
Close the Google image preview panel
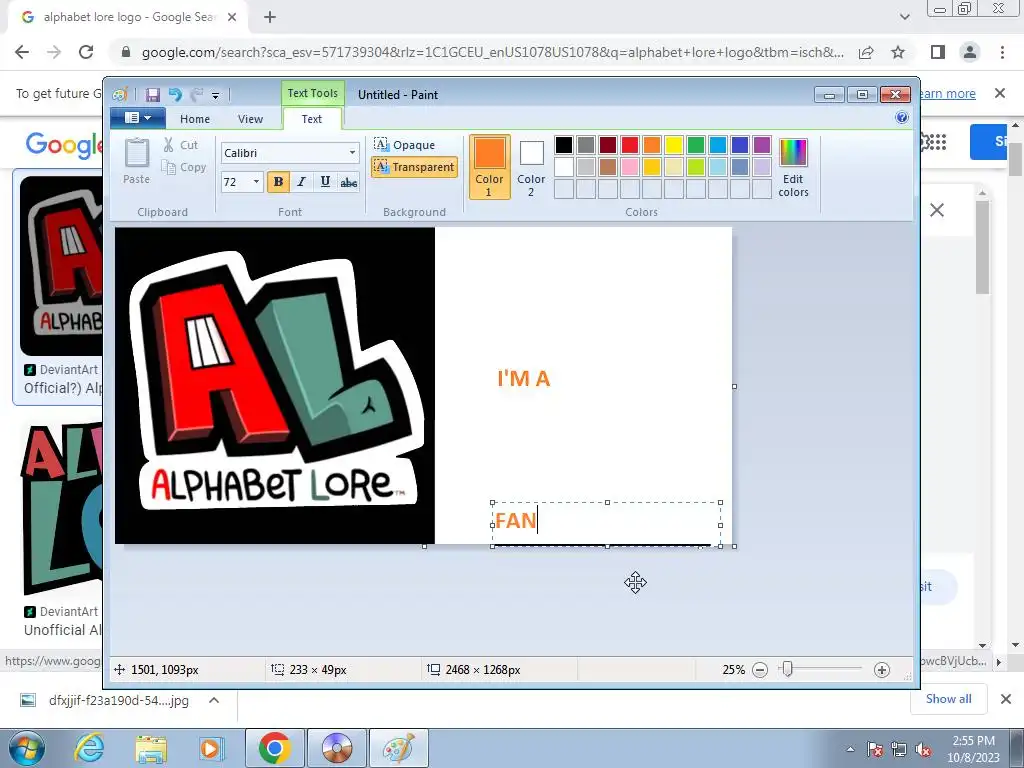[936, 210]
